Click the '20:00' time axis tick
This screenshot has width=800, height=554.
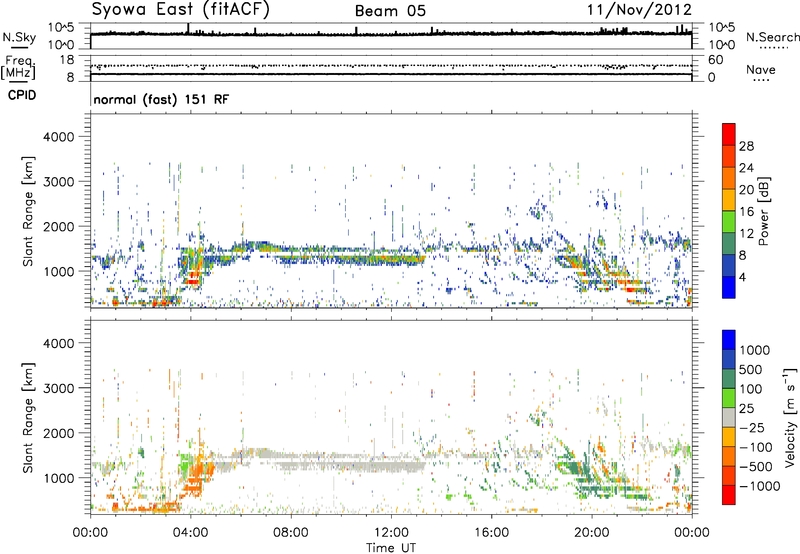point(591,533)
